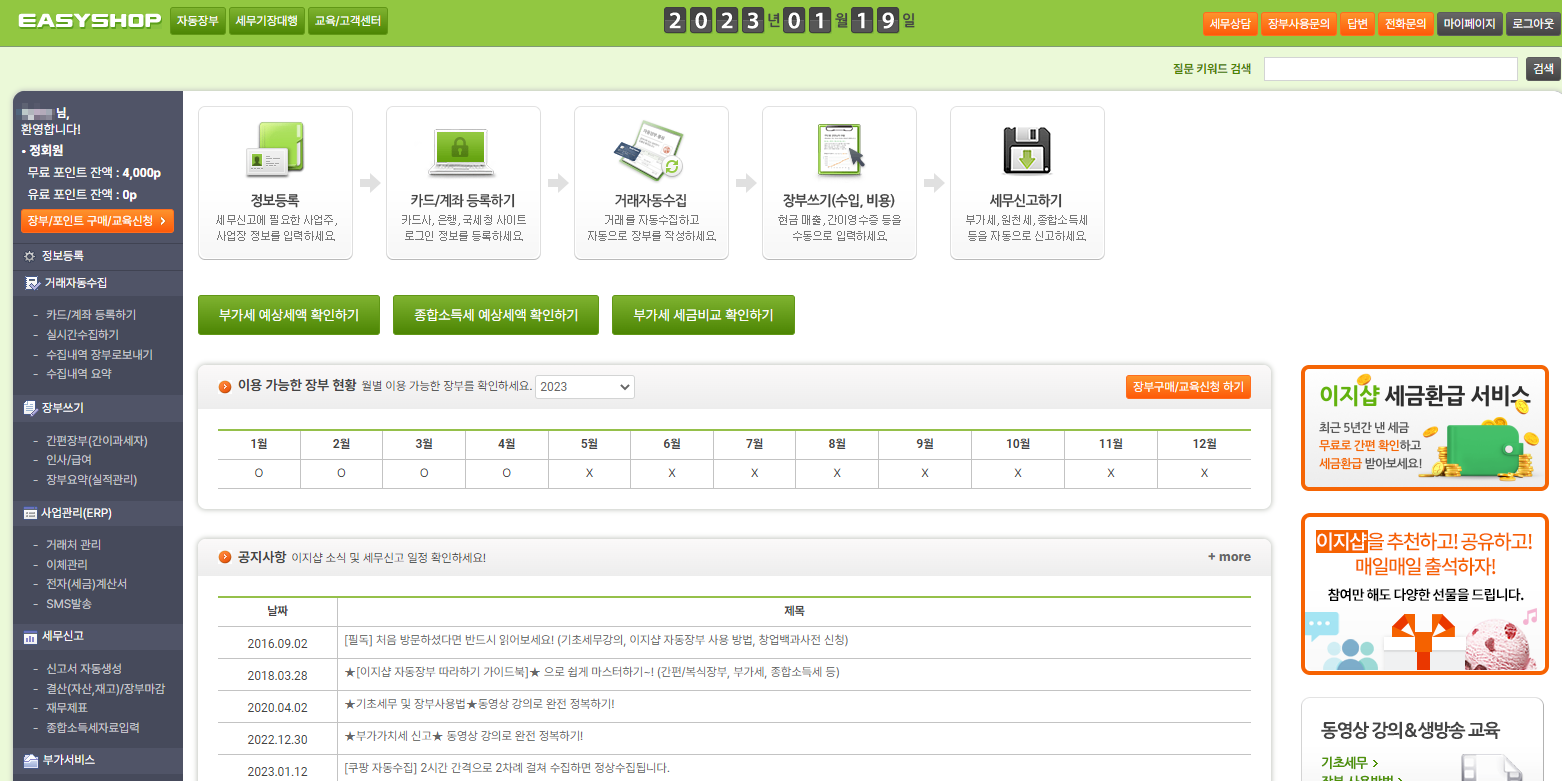Screen dimensions: 1562x781
Task: Open 2020.04.02 기초세무 및 장부사용법 notice
Action: click(479, 705)
